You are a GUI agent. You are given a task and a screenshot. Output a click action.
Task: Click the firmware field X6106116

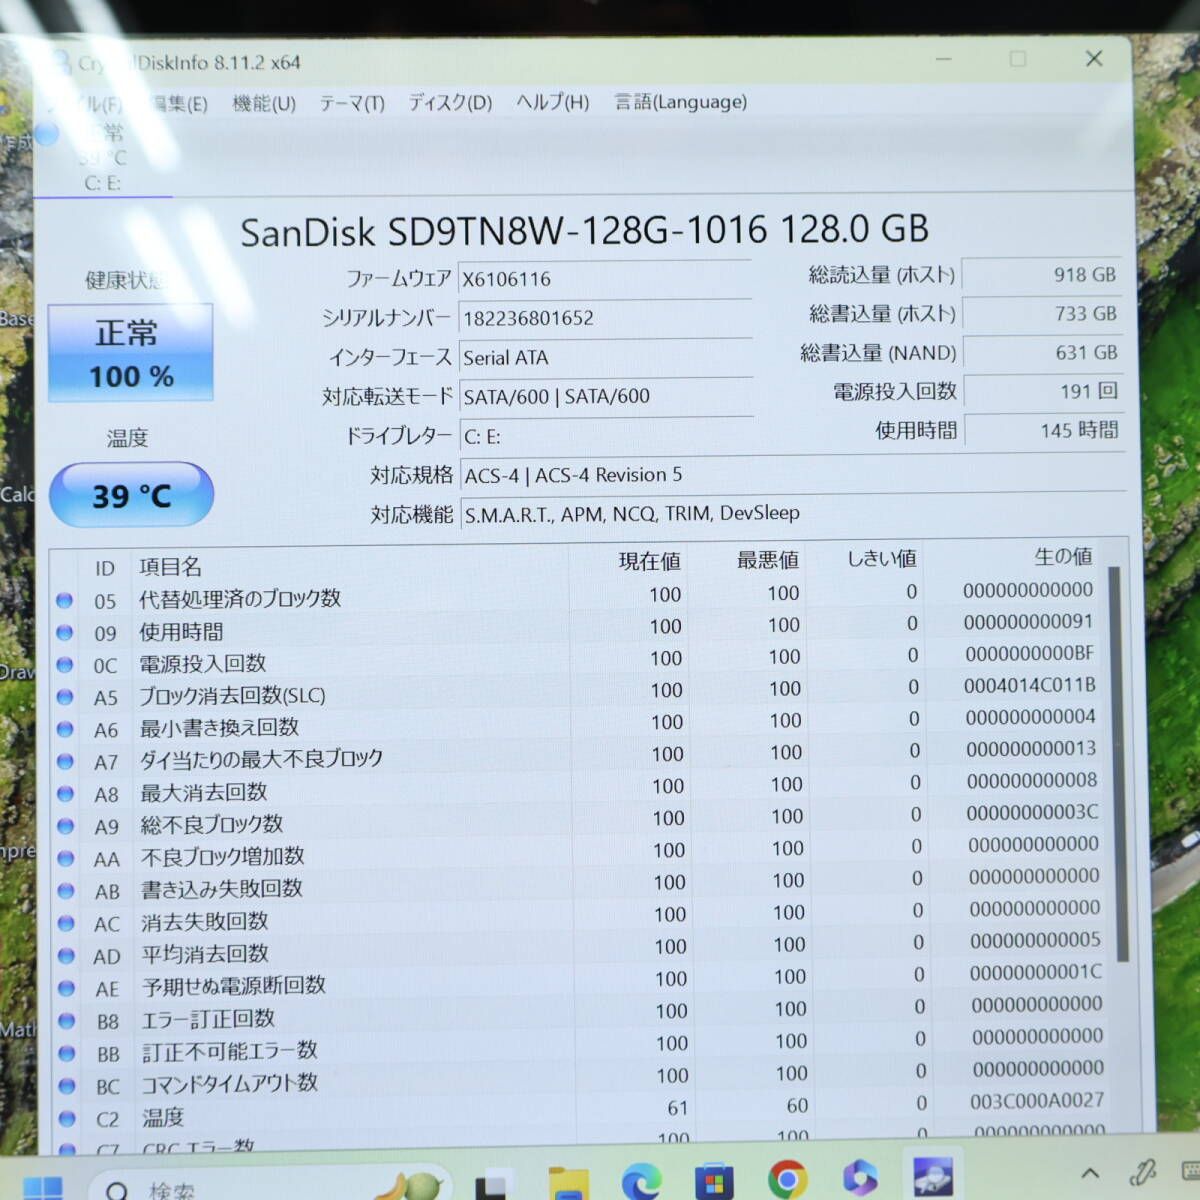coord(604,279)
